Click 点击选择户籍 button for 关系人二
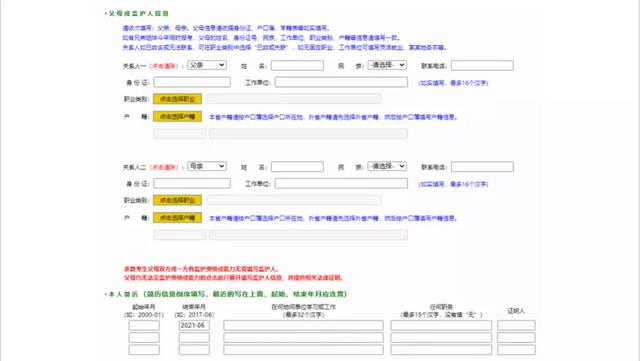The image size is (640, 361). click(x=178, y=218)
